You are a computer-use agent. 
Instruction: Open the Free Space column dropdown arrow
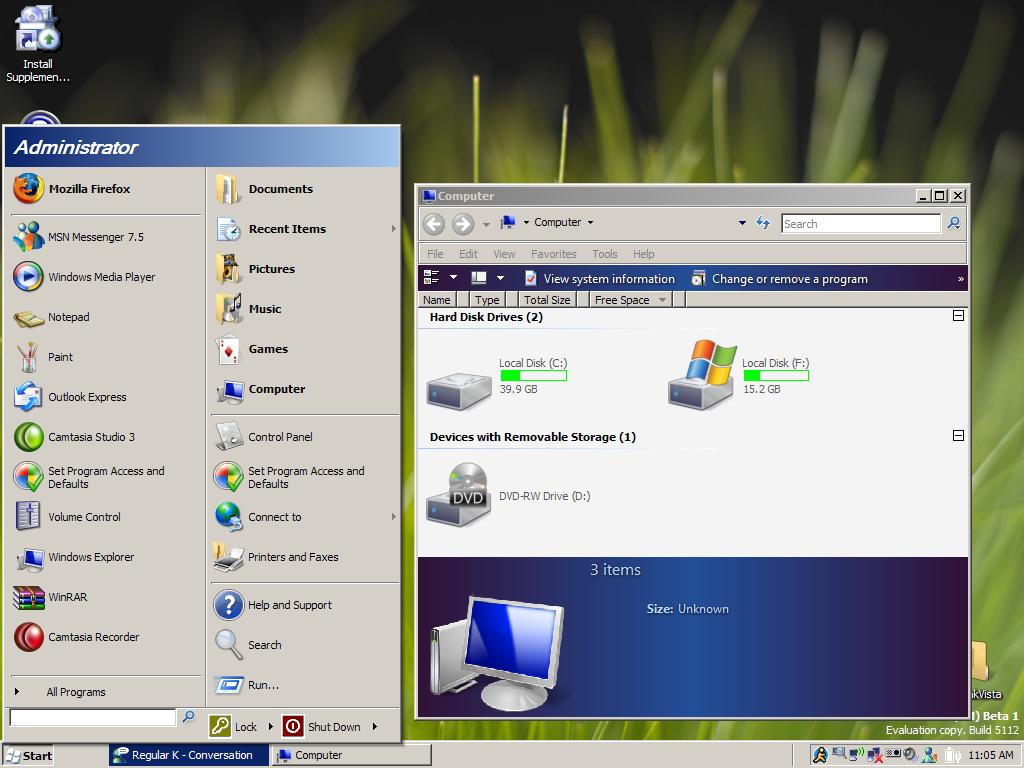tap(662, 300)
